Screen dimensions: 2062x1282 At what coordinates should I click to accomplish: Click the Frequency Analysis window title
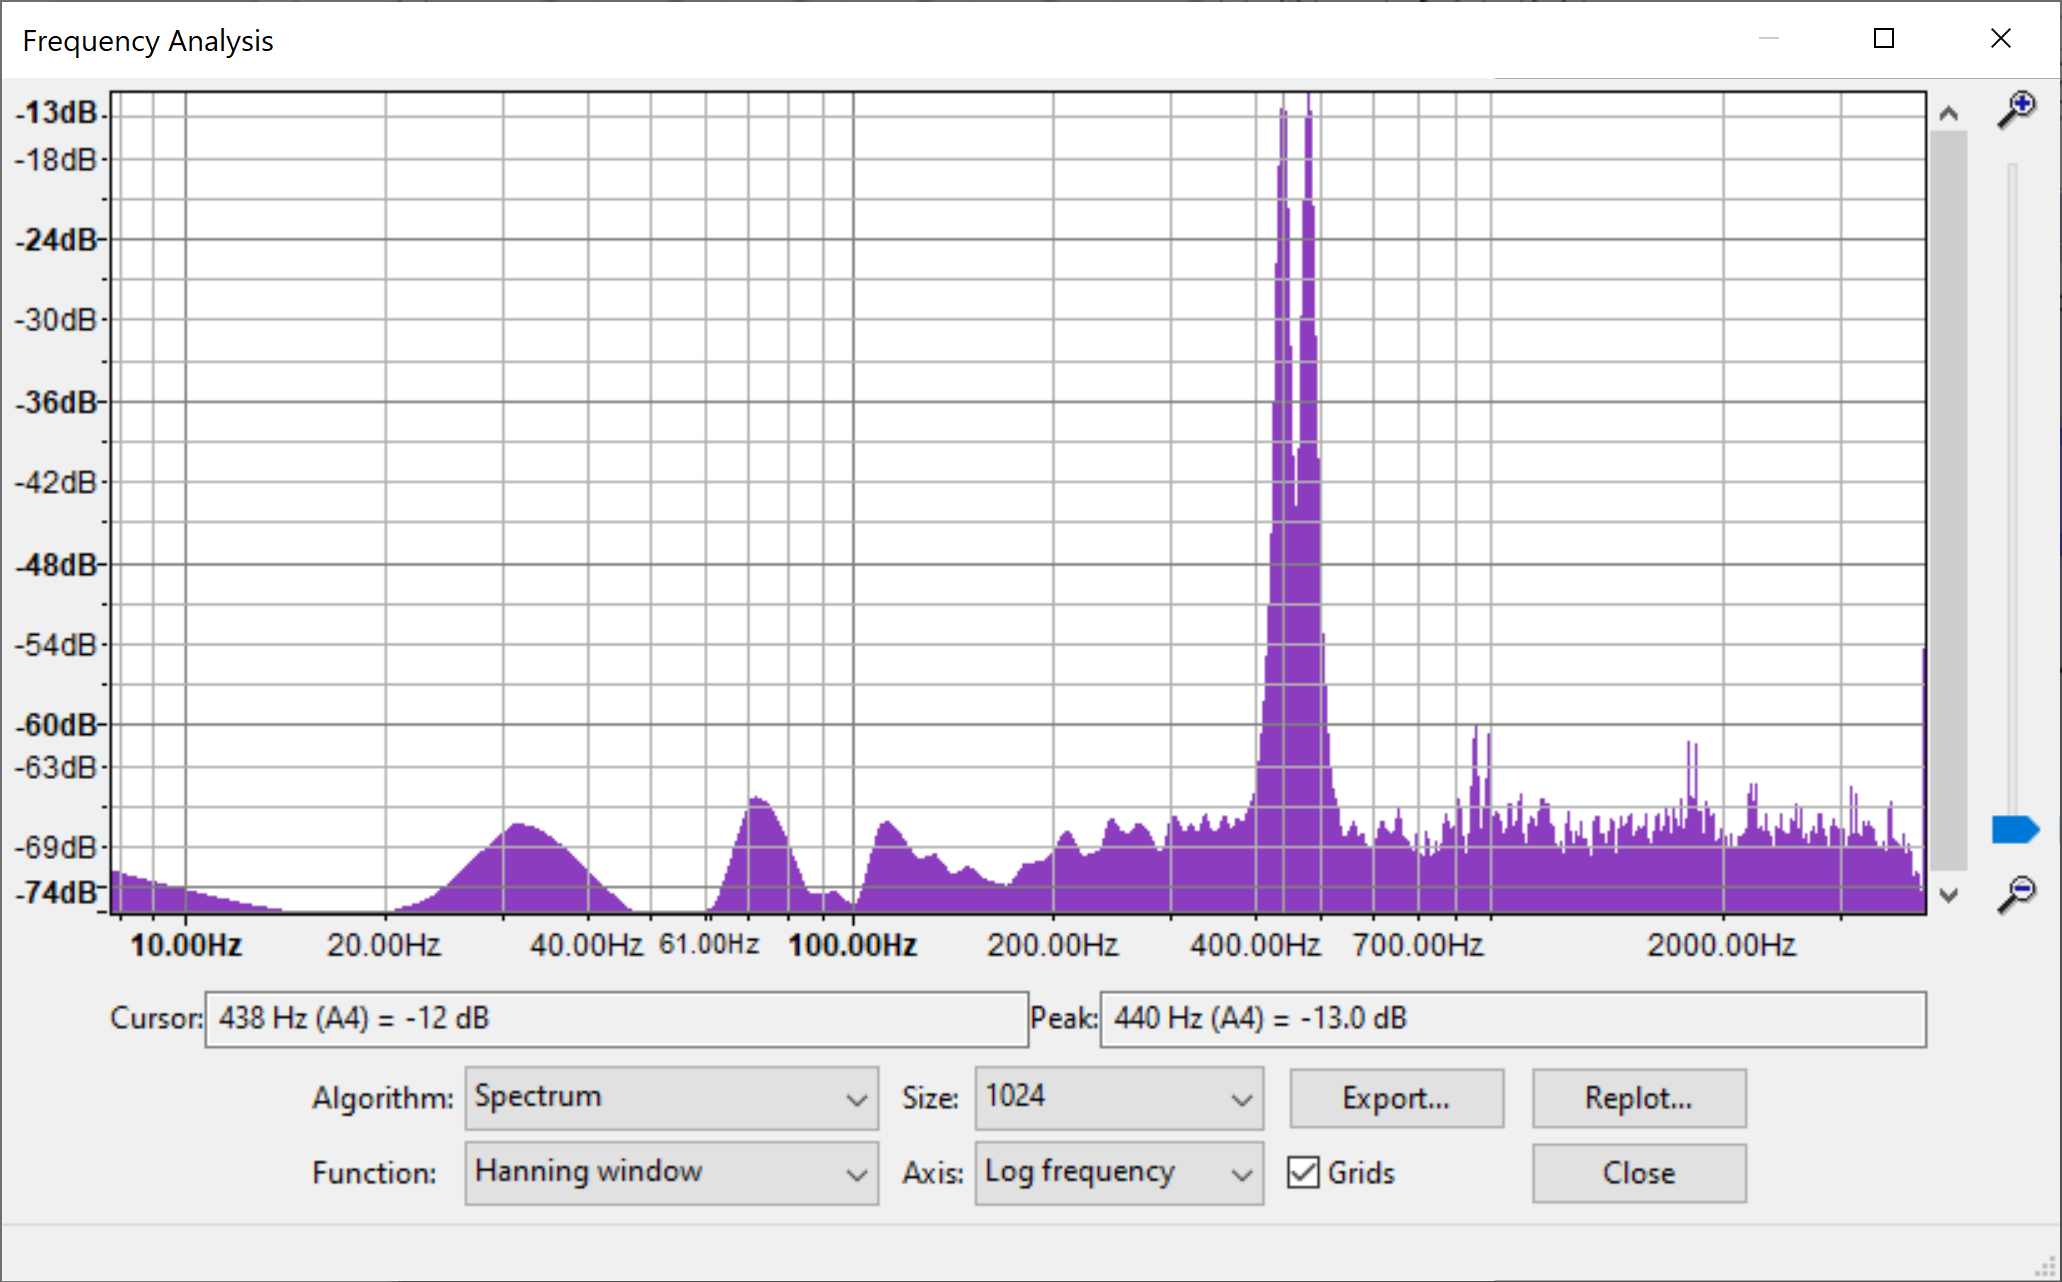(x=148, y=41)
